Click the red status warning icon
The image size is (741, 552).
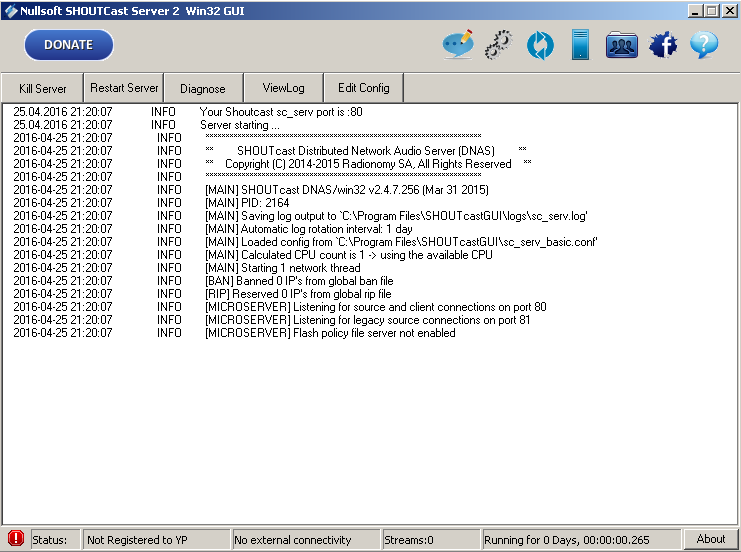(16, 538)
